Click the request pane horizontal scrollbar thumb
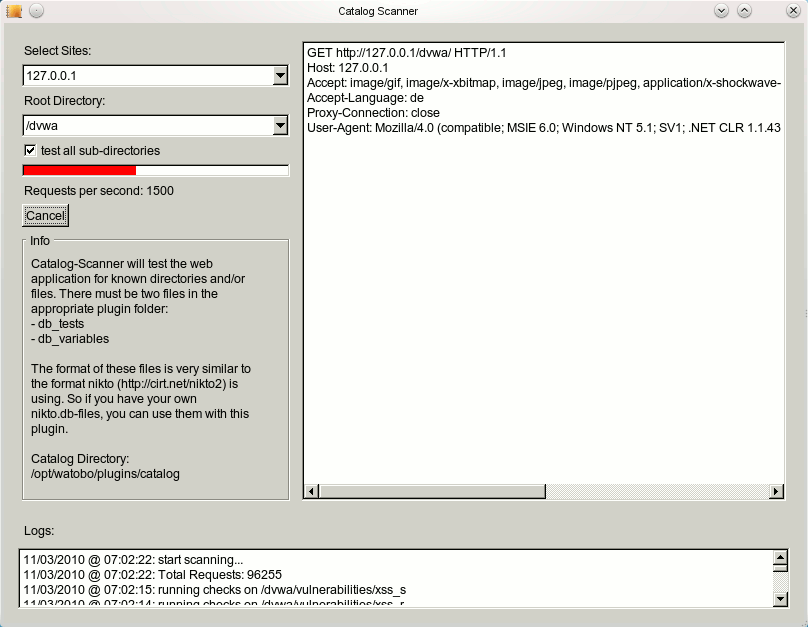808x627 pixels. tap(432, 491)
